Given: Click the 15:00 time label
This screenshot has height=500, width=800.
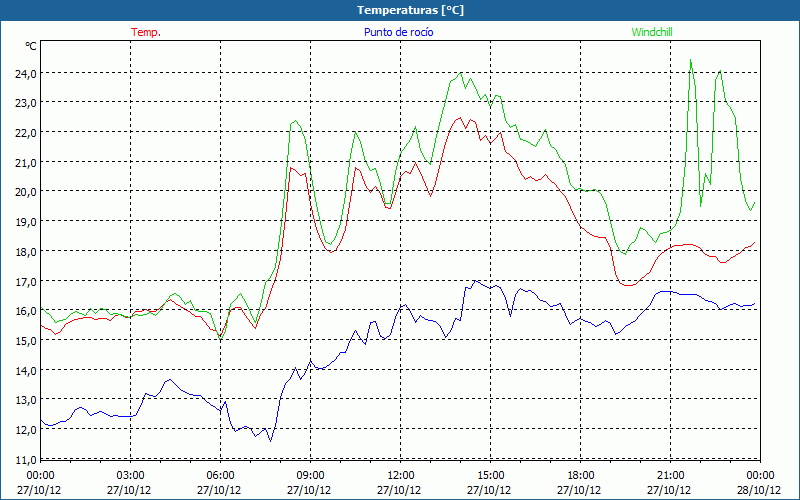Looking at the screenshot, I should click(x=491, y=475).
